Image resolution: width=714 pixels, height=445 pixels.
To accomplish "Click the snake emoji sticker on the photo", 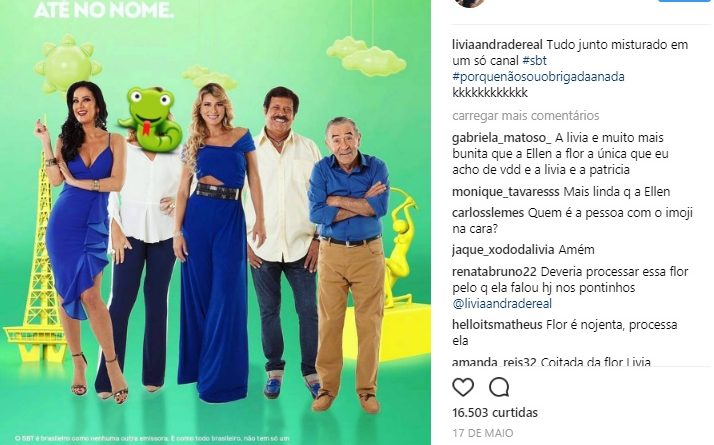I will (151, 120).
